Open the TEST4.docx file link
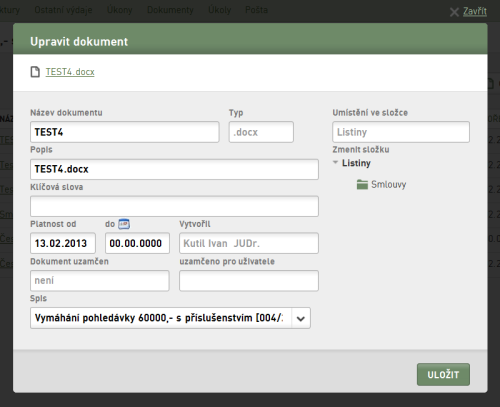 click(70, 72)
